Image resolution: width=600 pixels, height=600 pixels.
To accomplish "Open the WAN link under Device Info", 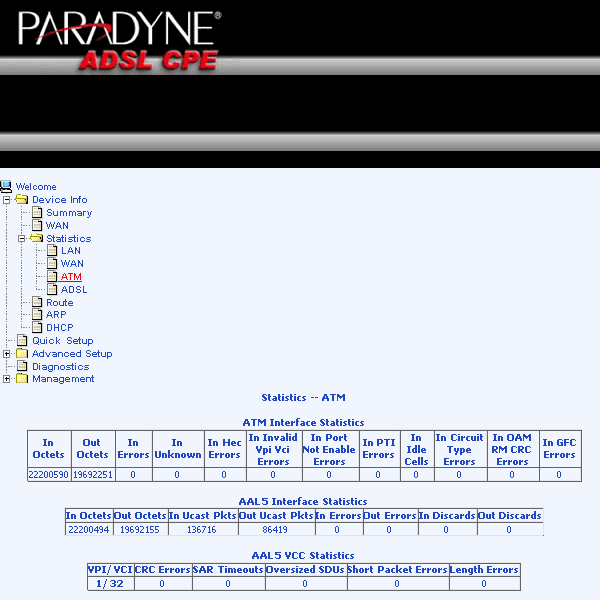I will coord(57,226).
